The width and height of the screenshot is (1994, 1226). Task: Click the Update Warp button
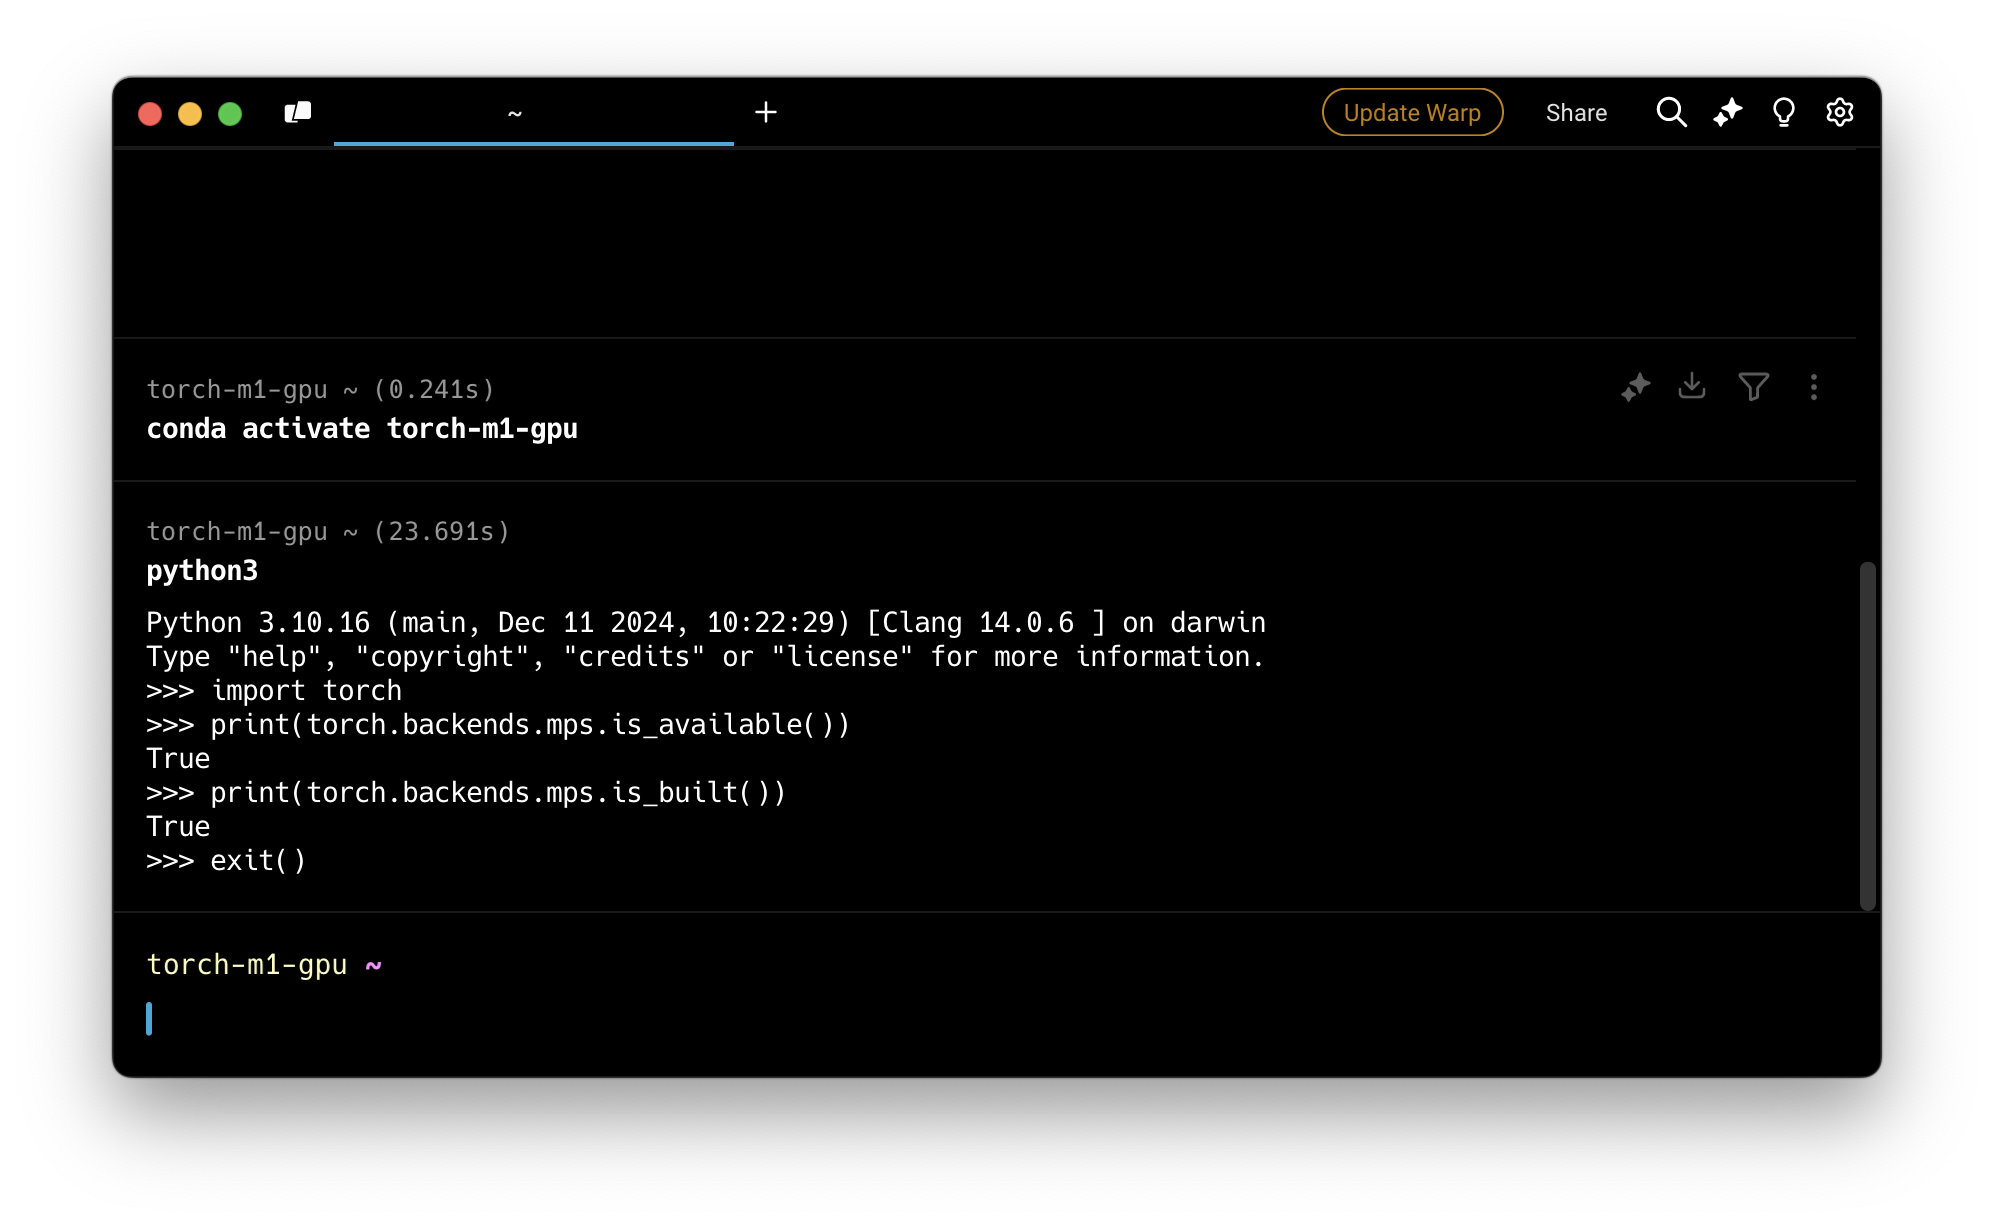coord(1412,112)
